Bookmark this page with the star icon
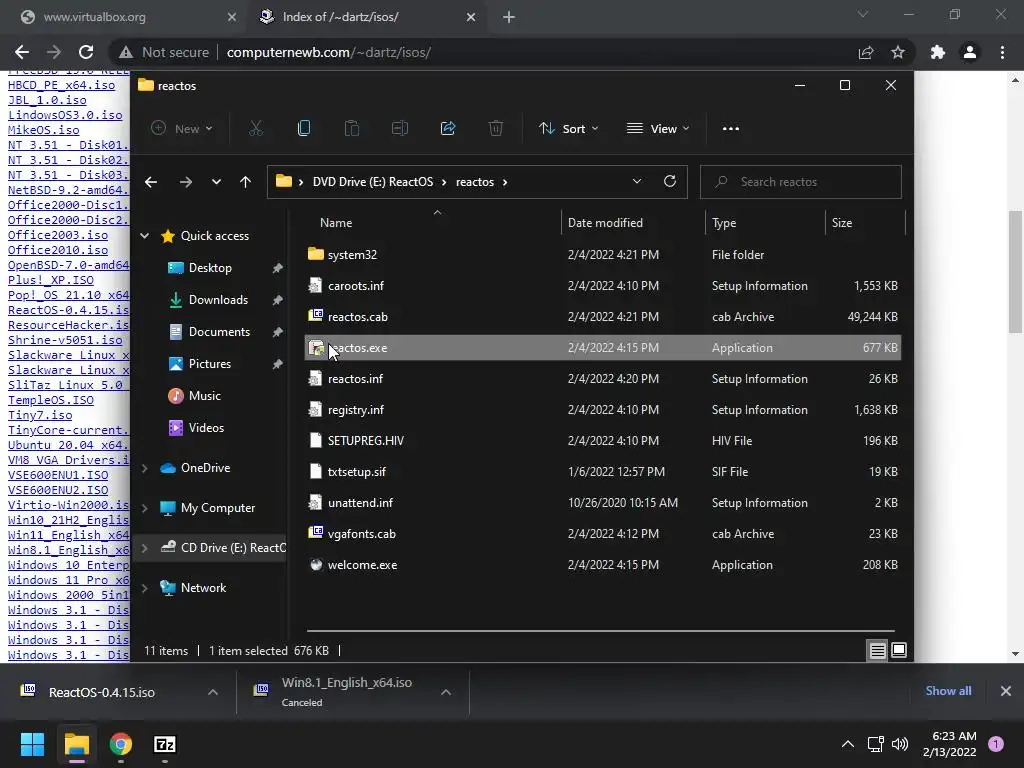1024x768 pixels. [x=898, y=52]
